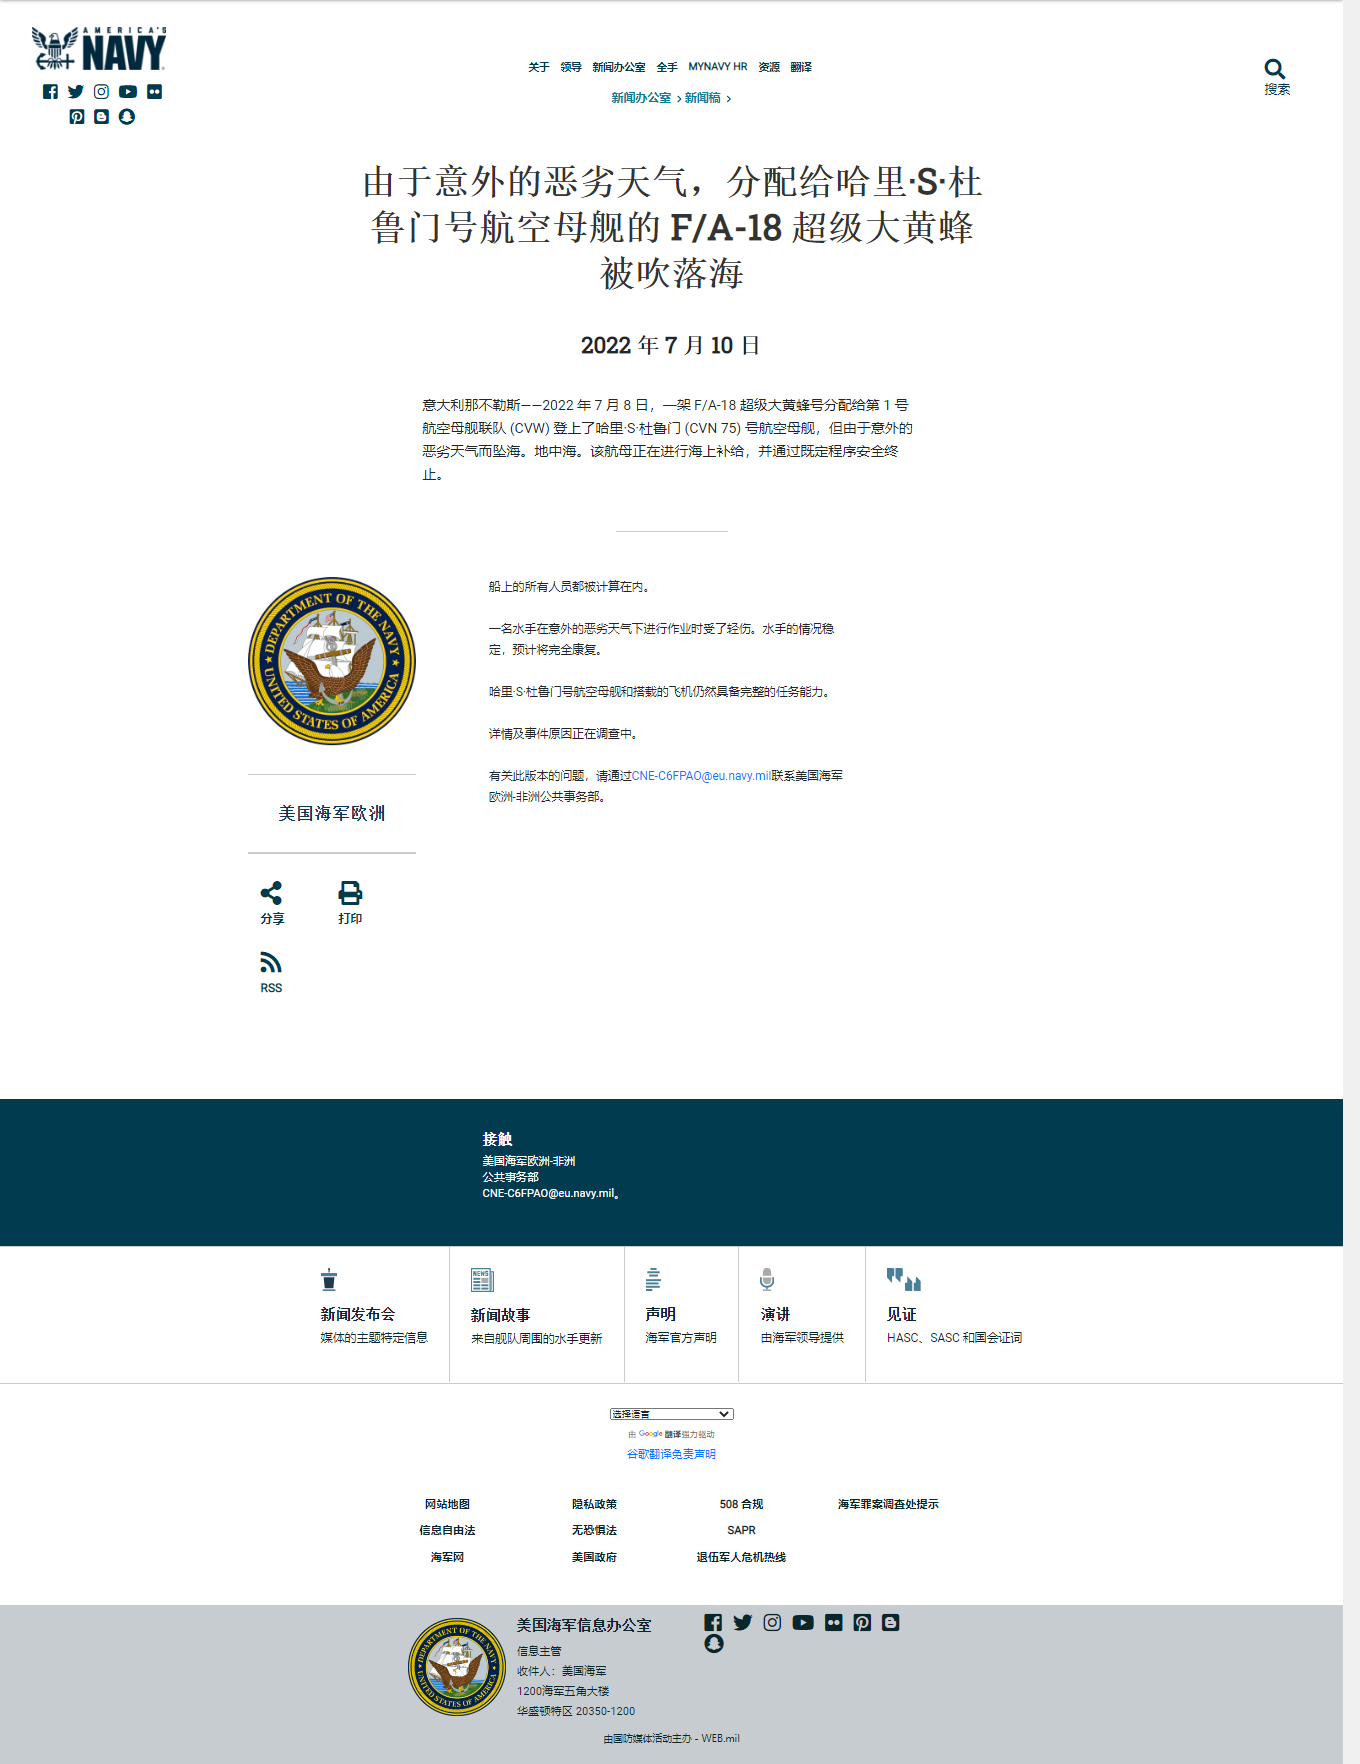Open the 信息自由法 footer link

tap(447, 1530)
